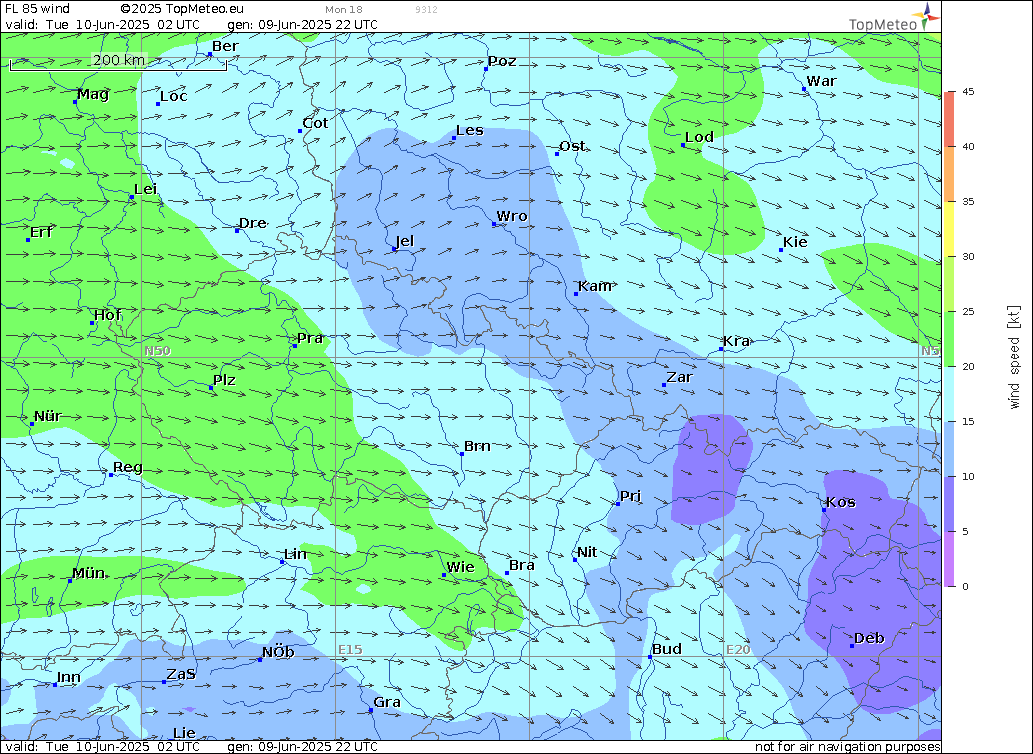Click the N50 latitude grid label
This screenshot has width=1033, height=754.
click(x=157, y=350)
